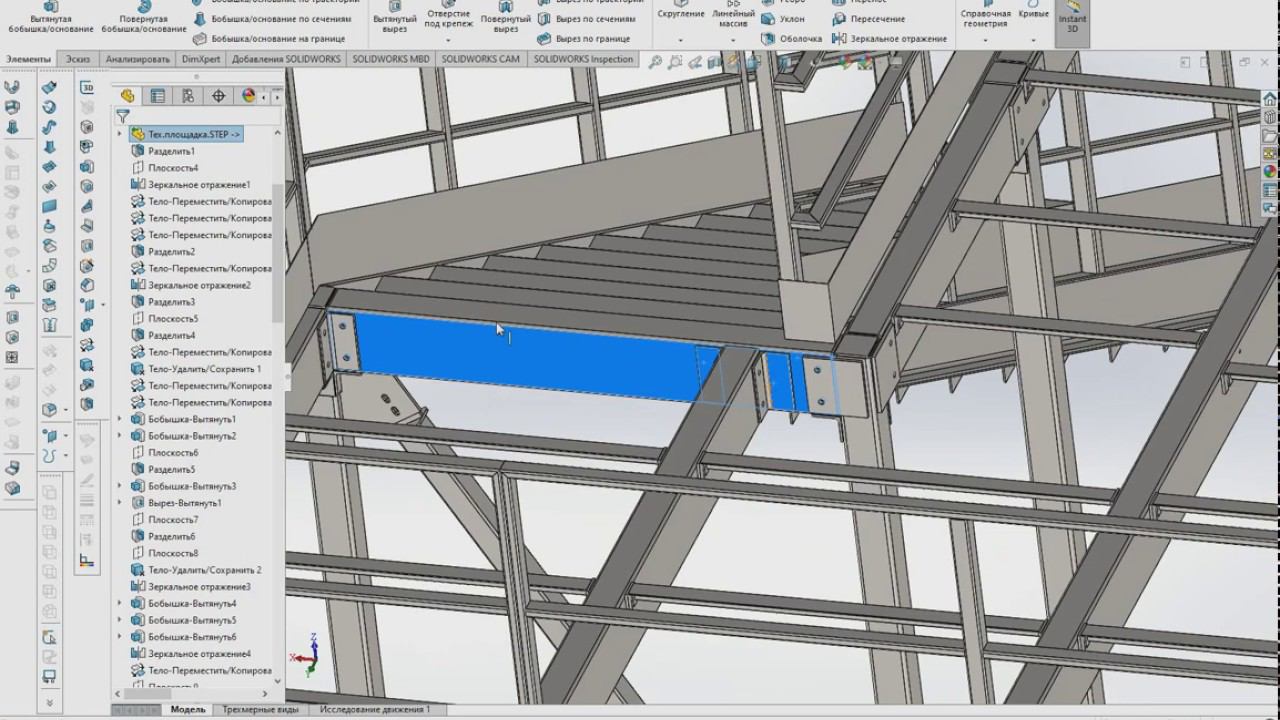Click the XYZ coordinate triad
The width and height of the screenshot is (1280, 720).
tap(304, 654)
